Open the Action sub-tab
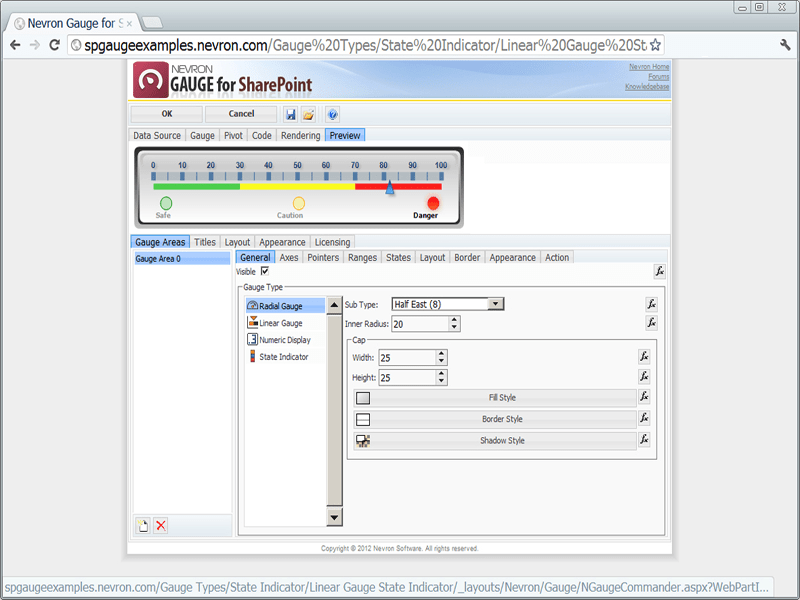The height and width of the screenshot is (600, 800). pyautogui.click(x=557, y=258)
